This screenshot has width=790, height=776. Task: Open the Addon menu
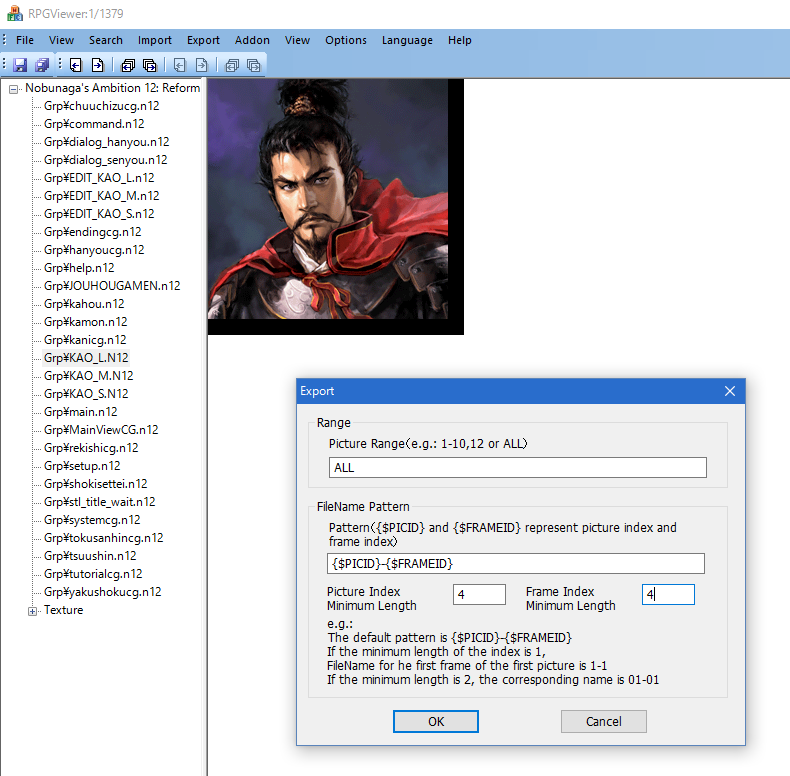(x=252, y=40)
